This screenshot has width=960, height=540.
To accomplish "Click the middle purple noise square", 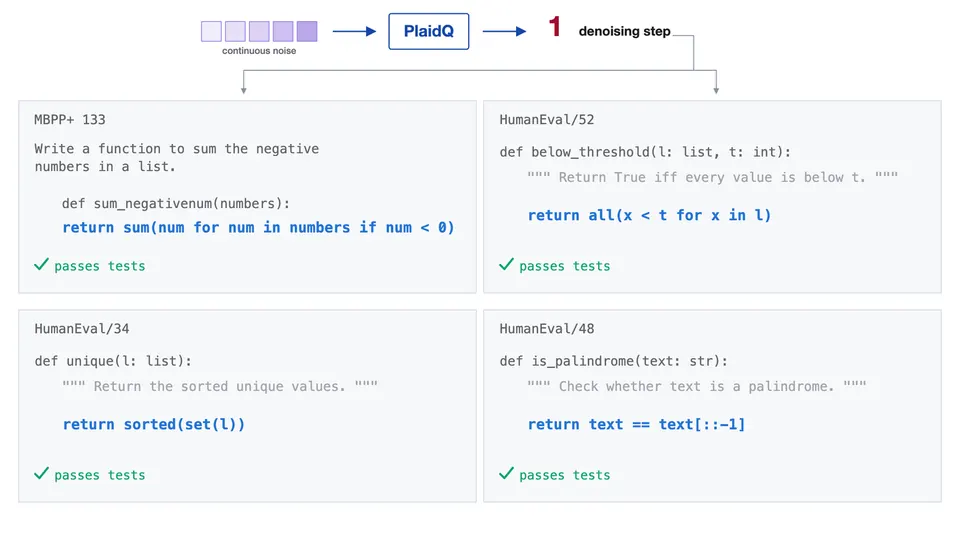I will coord(259,31).
